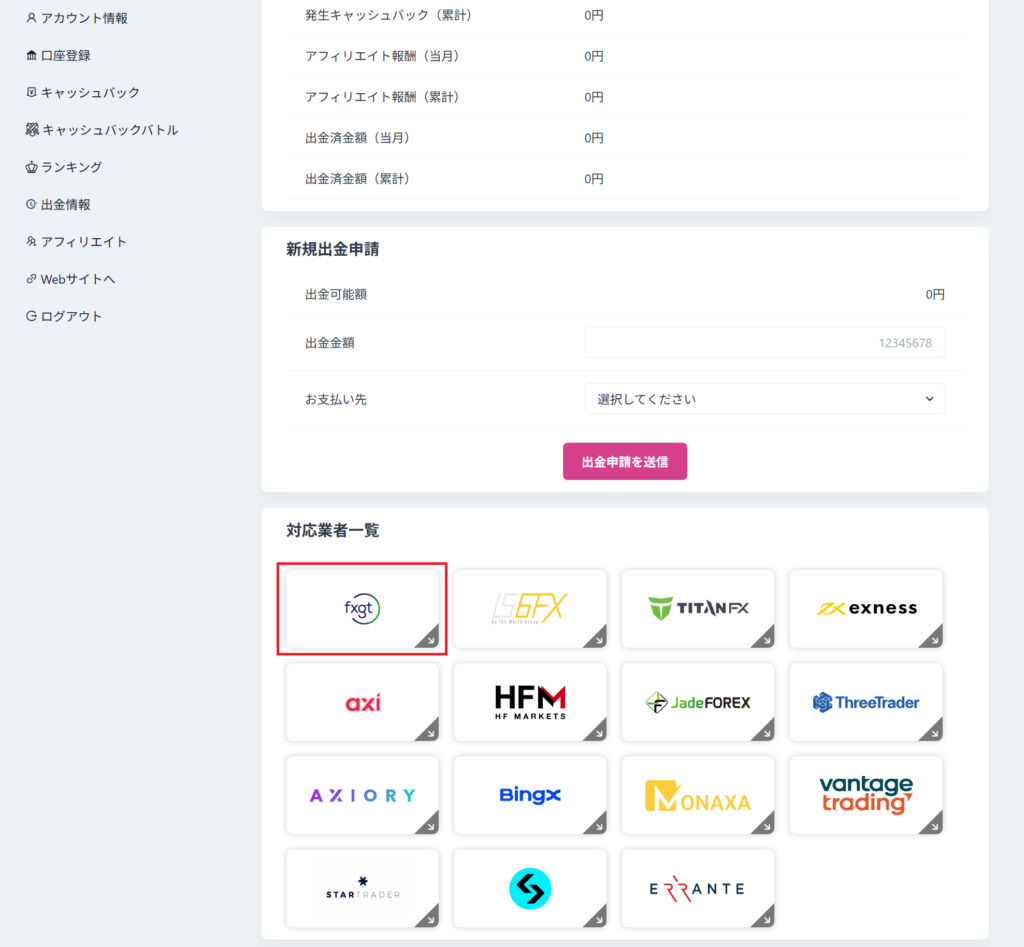Viewport: 1024px width, 947px height.
Task: Click the 対応業者一覧 heading
Action: [x=332, y=530]
